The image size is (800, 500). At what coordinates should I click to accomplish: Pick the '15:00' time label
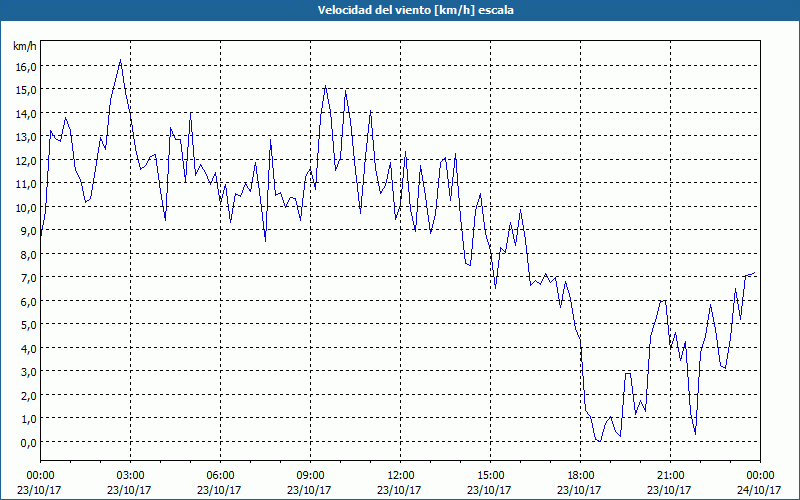pos(490,476)
